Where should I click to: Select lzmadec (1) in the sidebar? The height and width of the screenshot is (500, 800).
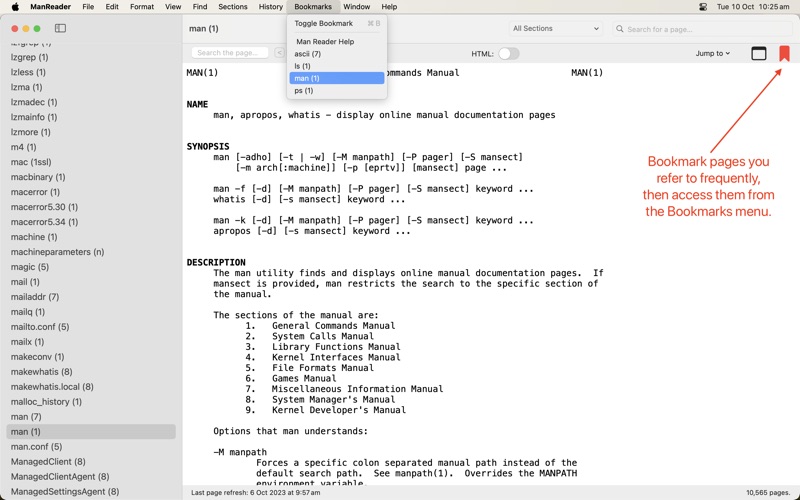click(91, 102)
